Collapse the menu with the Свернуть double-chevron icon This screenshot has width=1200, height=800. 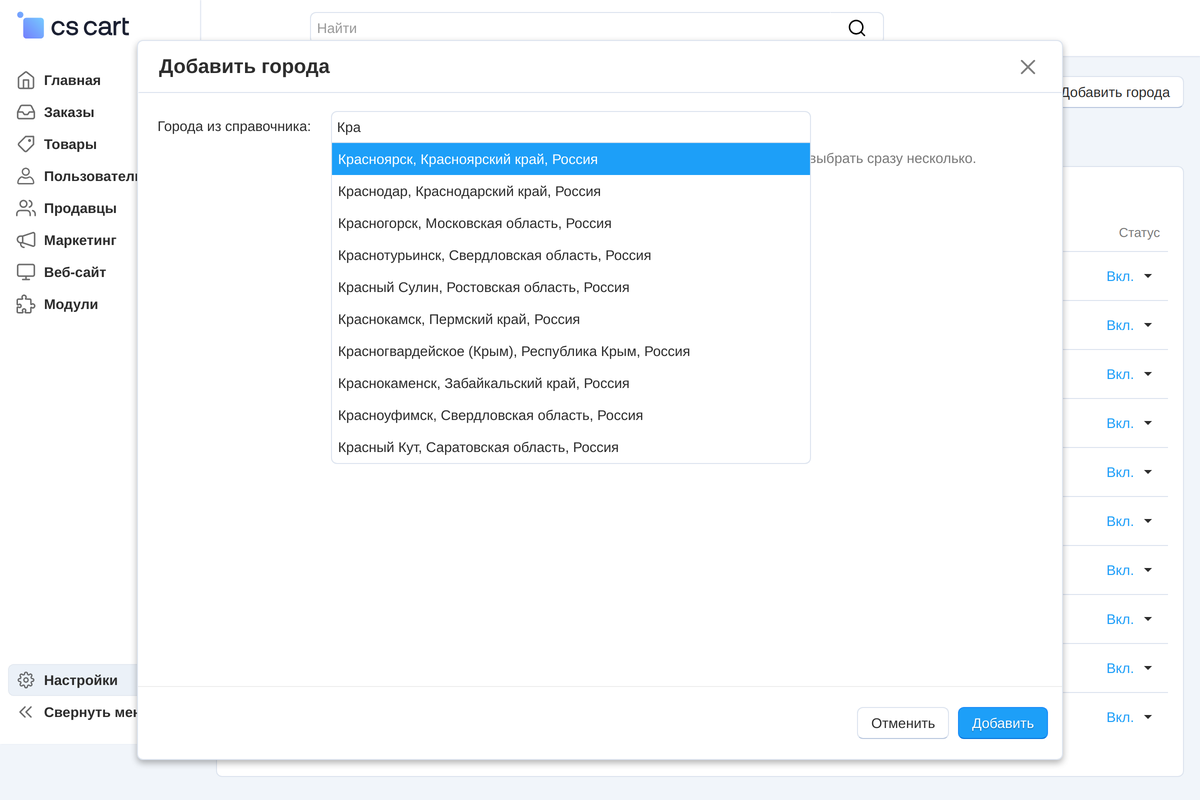(26, 712)
